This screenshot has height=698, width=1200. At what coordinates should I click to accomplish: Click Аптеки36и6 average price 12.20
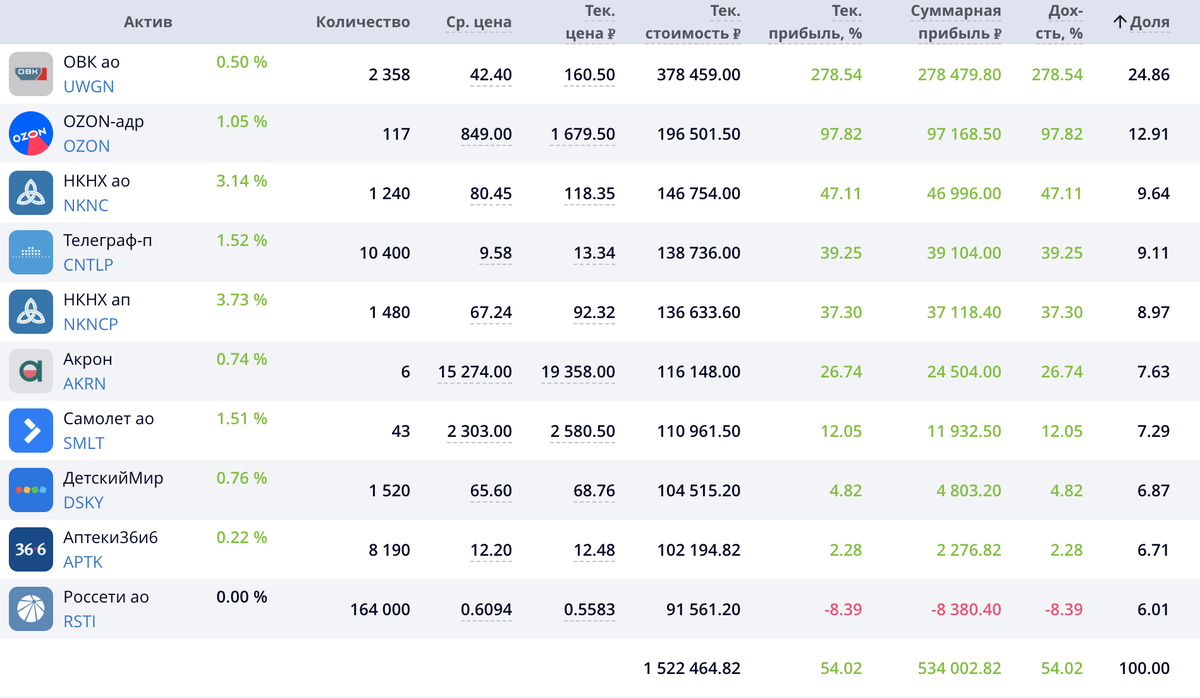491,551
